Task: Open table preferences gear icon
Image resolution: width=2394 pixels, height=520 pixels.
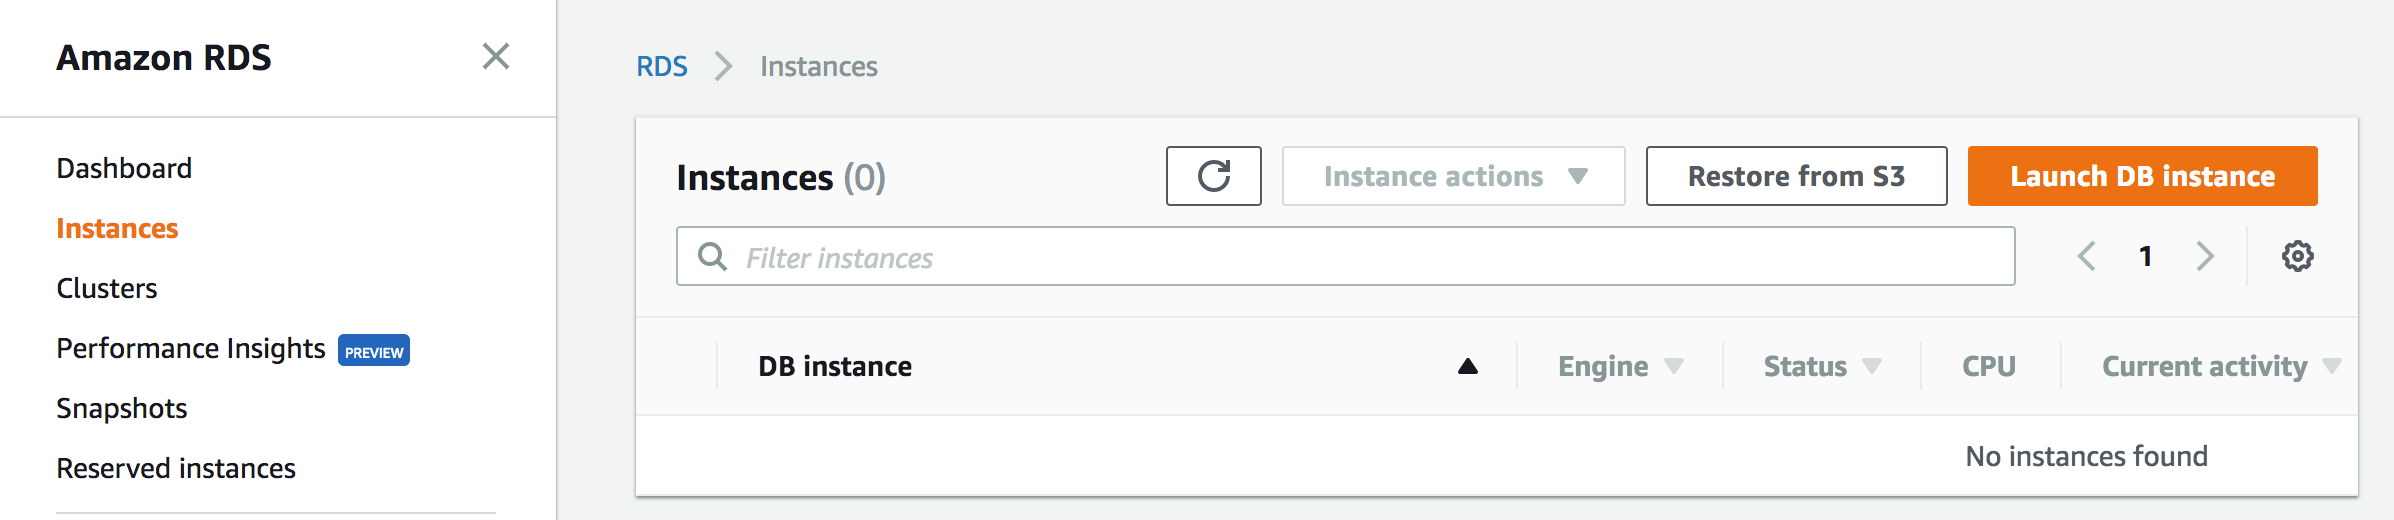Action: point(2297,256)
